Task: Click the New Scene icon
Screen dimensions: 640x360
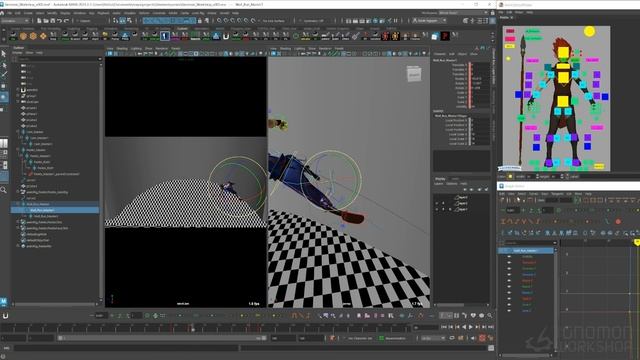Action: pyautogui.click(x=39, y=20)
